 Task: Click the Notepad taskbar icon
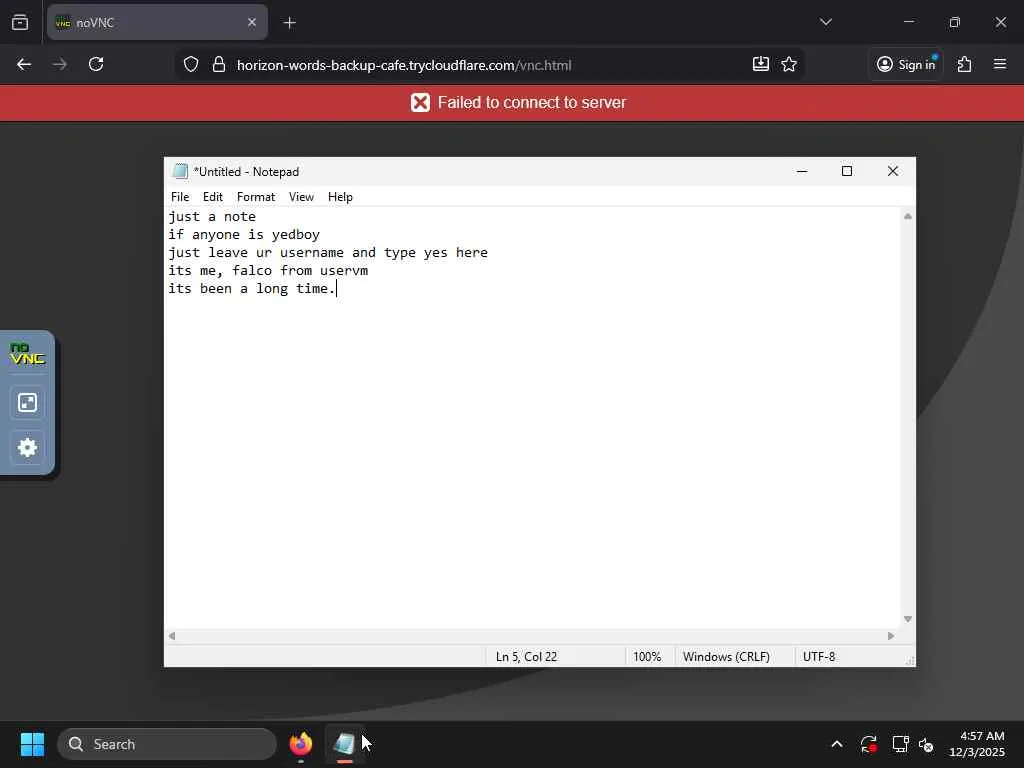pyautogui.click(x=345, y=744)
